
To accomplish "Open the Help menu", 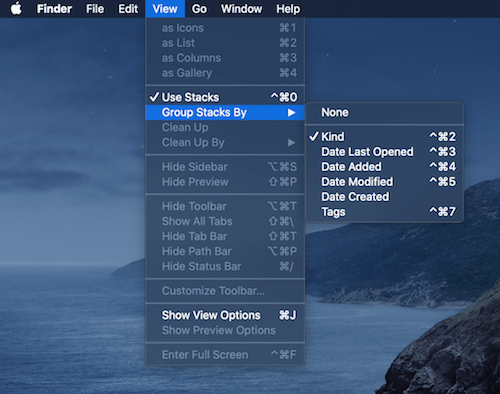I will pyautogui.click(x=288, y=9).
